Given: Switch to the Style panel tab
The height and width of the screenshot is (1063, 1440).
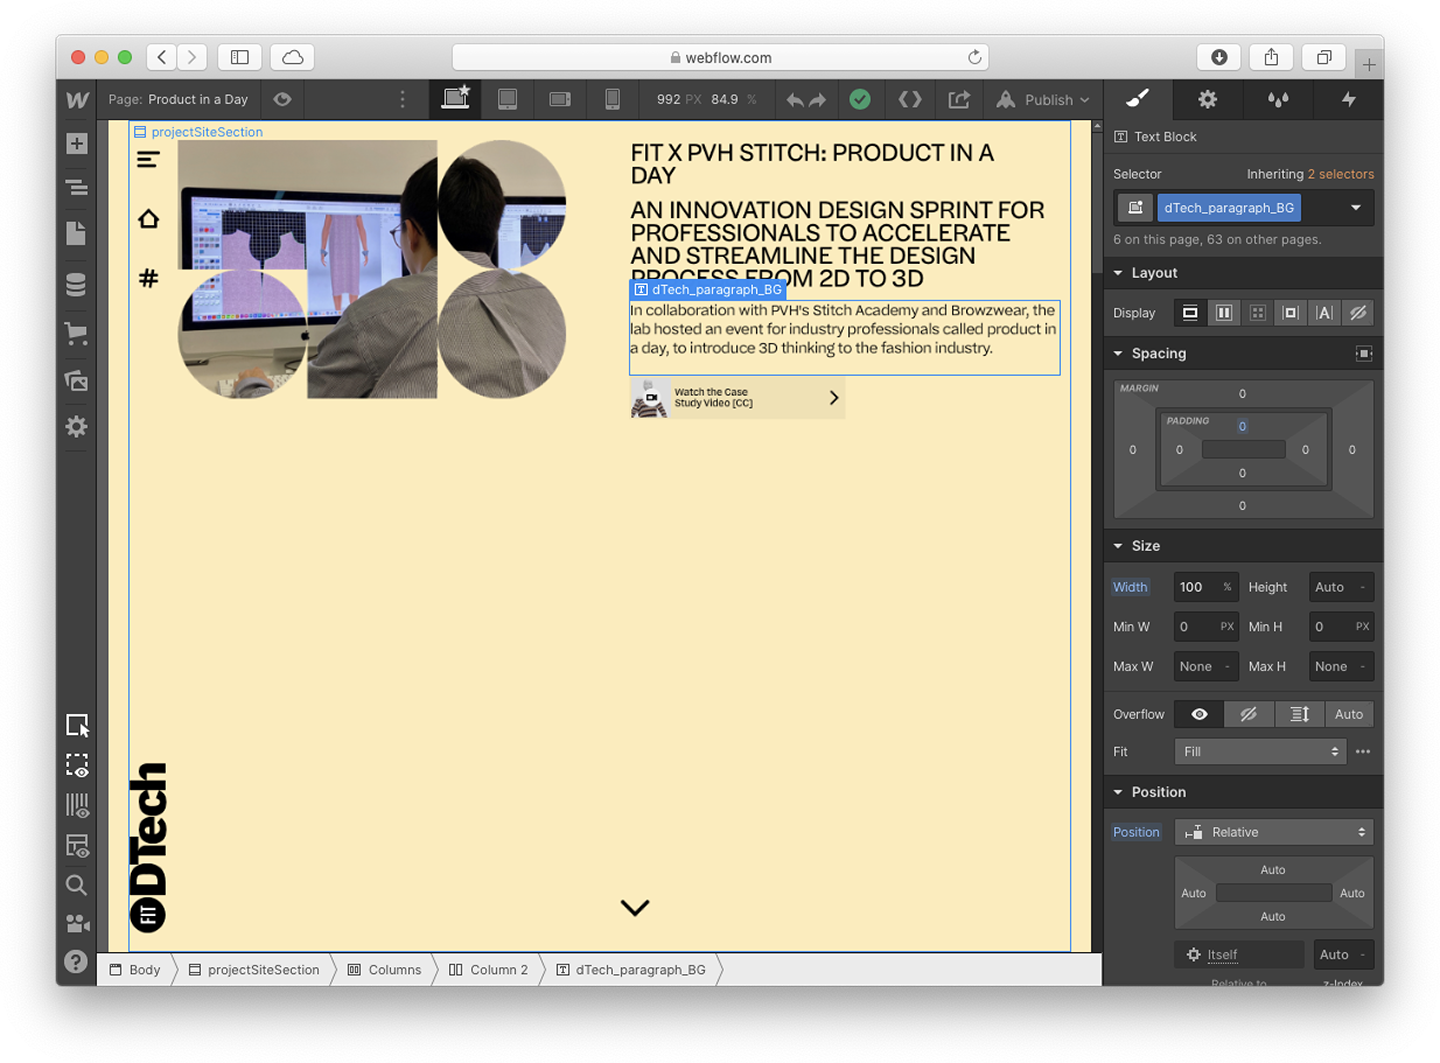Looking at the screenshot, I should point(1138,99).
